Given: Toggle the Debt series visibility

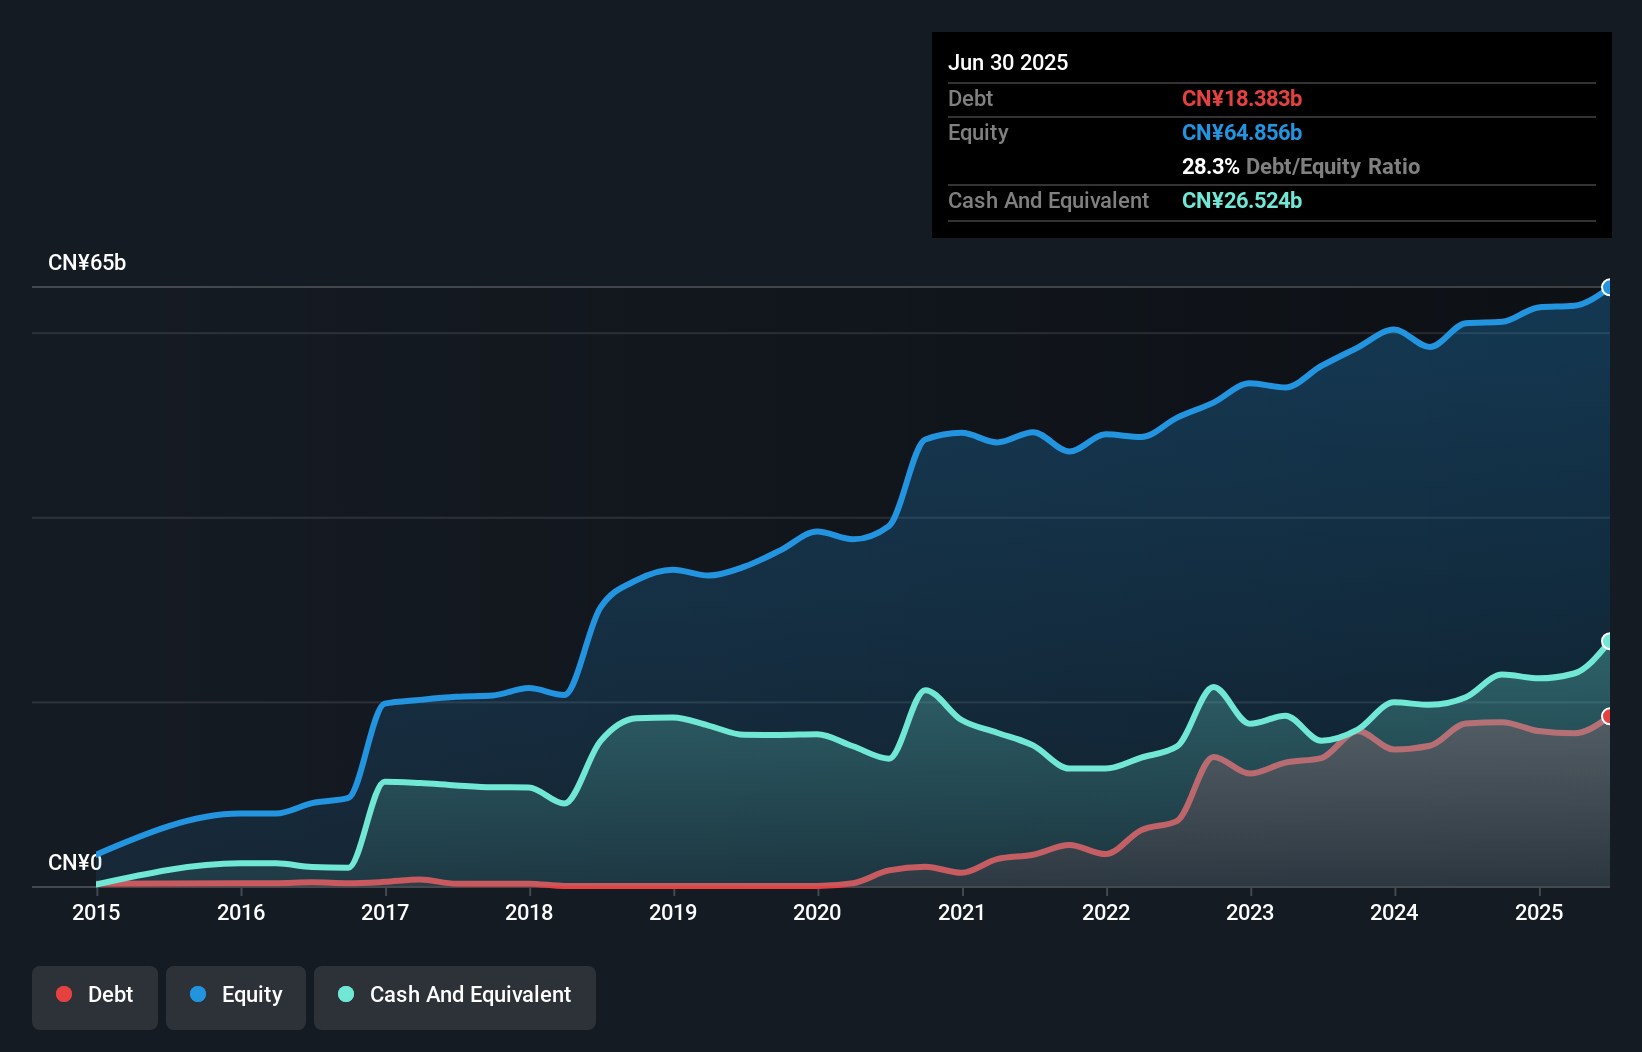Looking at the screenshot, I should (95, 995).
